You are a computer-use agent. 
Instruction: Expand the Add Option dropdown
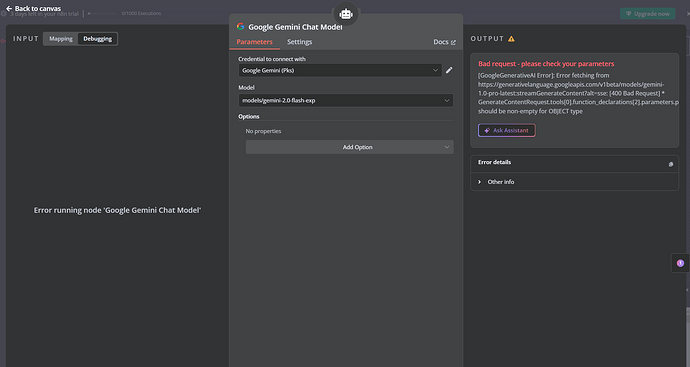(349, 147)
